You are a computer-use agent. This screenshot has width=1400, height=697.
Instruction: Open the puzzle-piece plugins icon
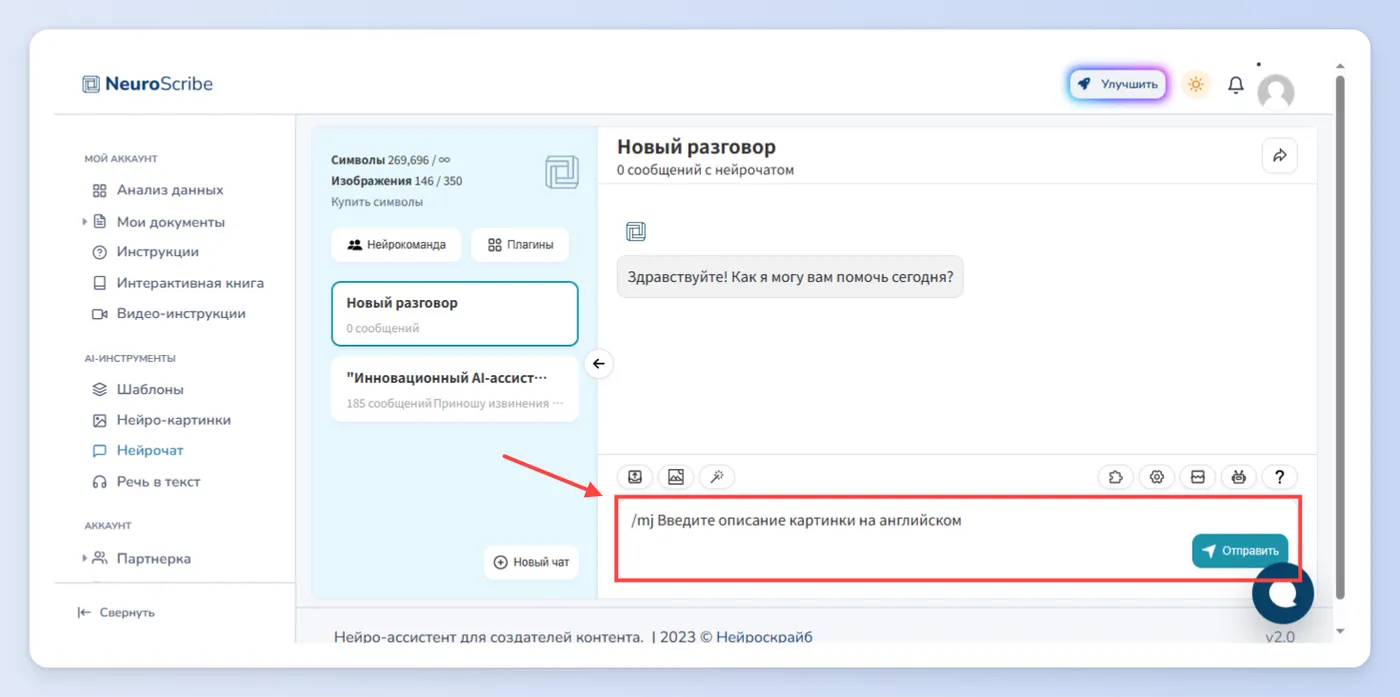1116,477
